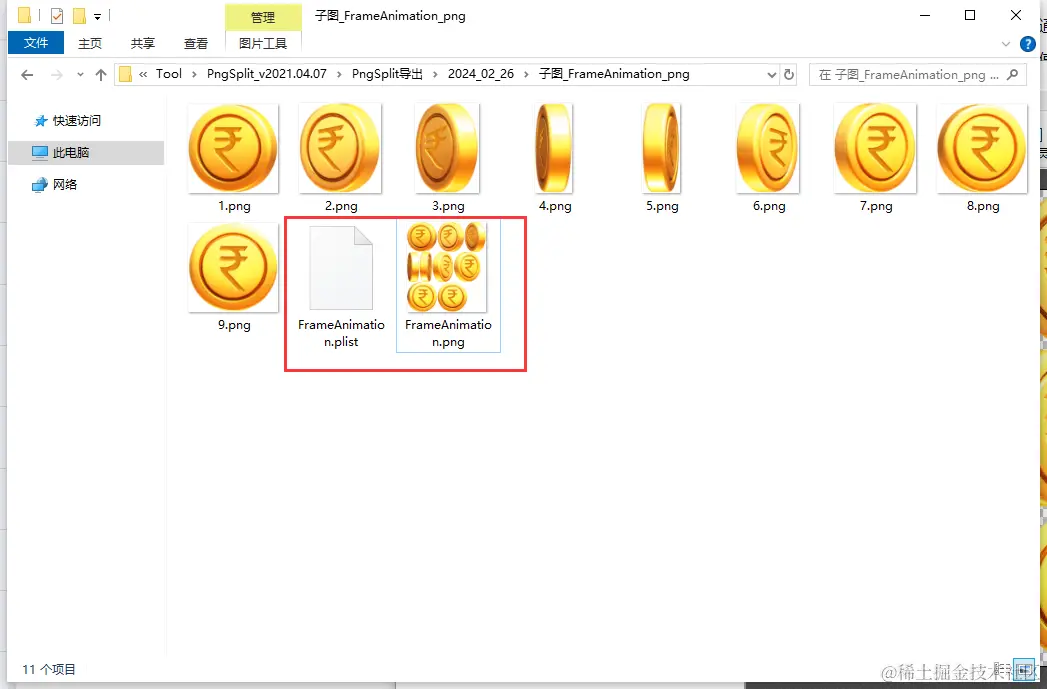Select the FrameAnimation.png sprite sheet thumbnail
Viewport: 1047px width, 689px height.
pyautogui.click(x=447, y=268)
